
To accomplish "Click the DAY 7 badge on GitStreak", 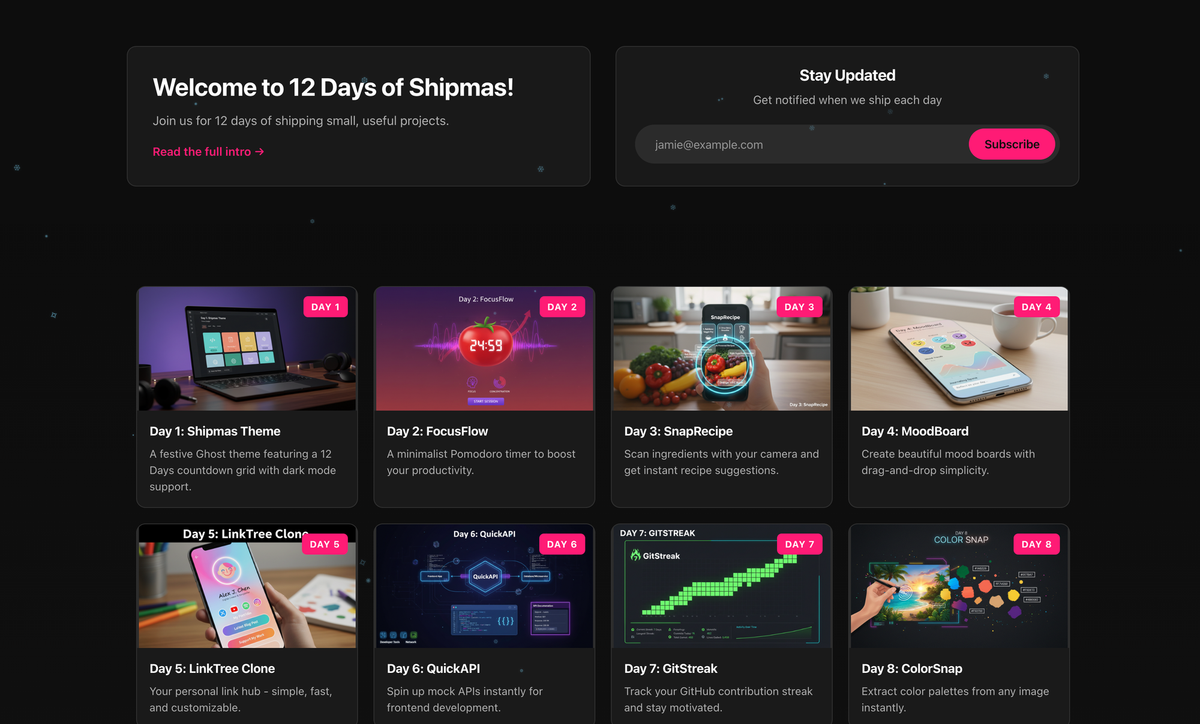I will point(800,544).
